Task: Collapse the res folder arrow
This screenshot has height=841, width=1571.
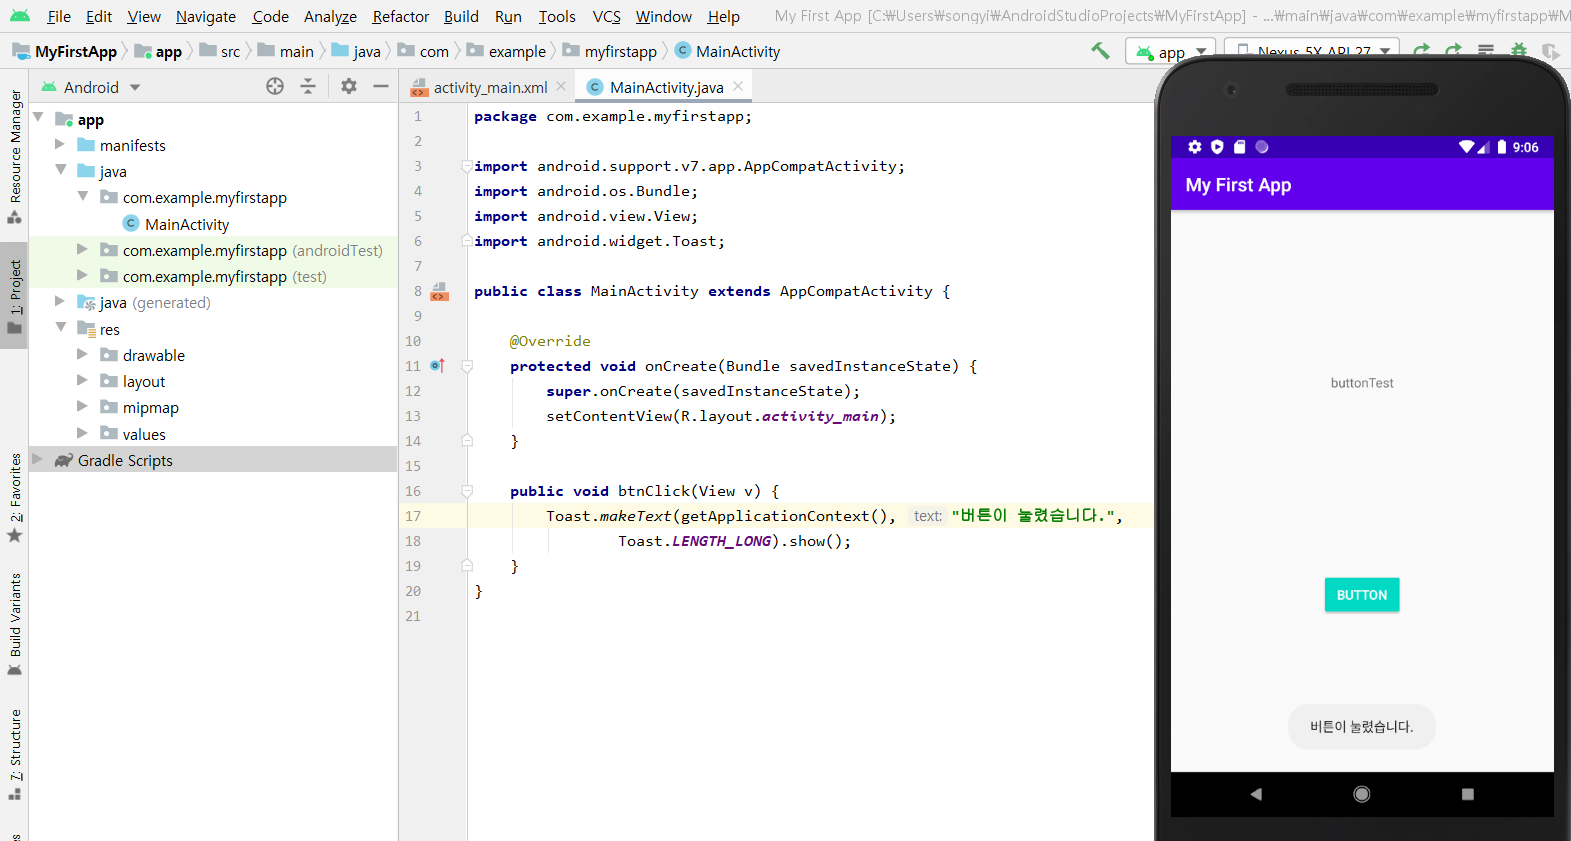Action: 61,328
